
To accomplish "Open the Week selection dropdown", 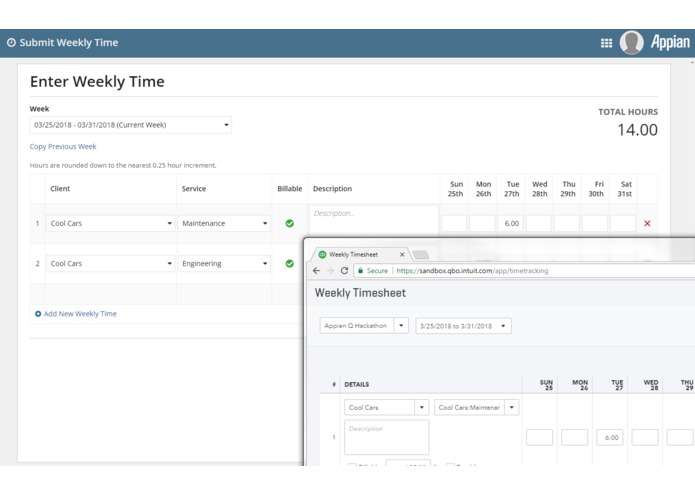I will tap(130, 125).
